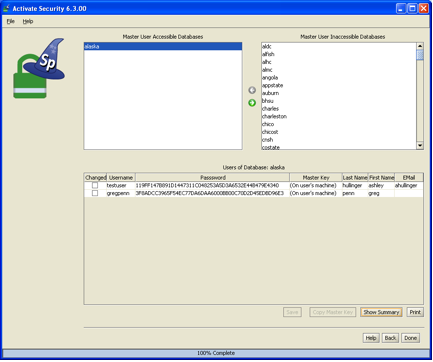This screenshot has height=362, width=433.
Task: Select angola database entry
Action: pyautogui.click(x=339, y=77)
